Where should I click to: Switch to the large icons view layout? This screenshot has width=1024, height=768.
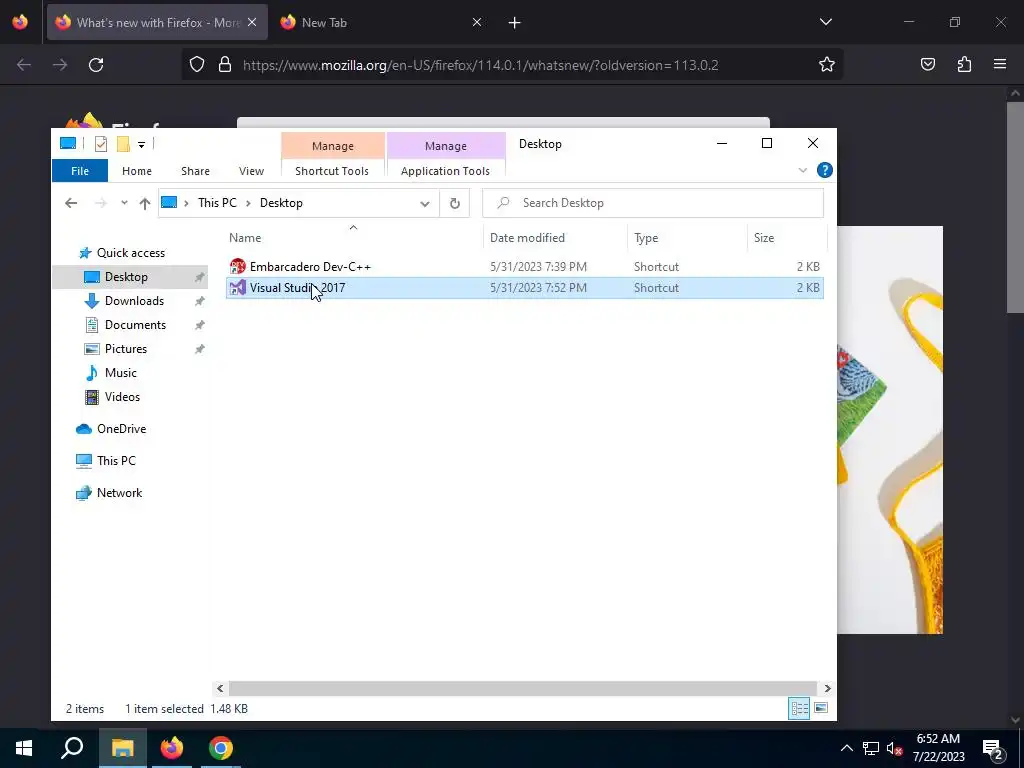tap(821, 709)
